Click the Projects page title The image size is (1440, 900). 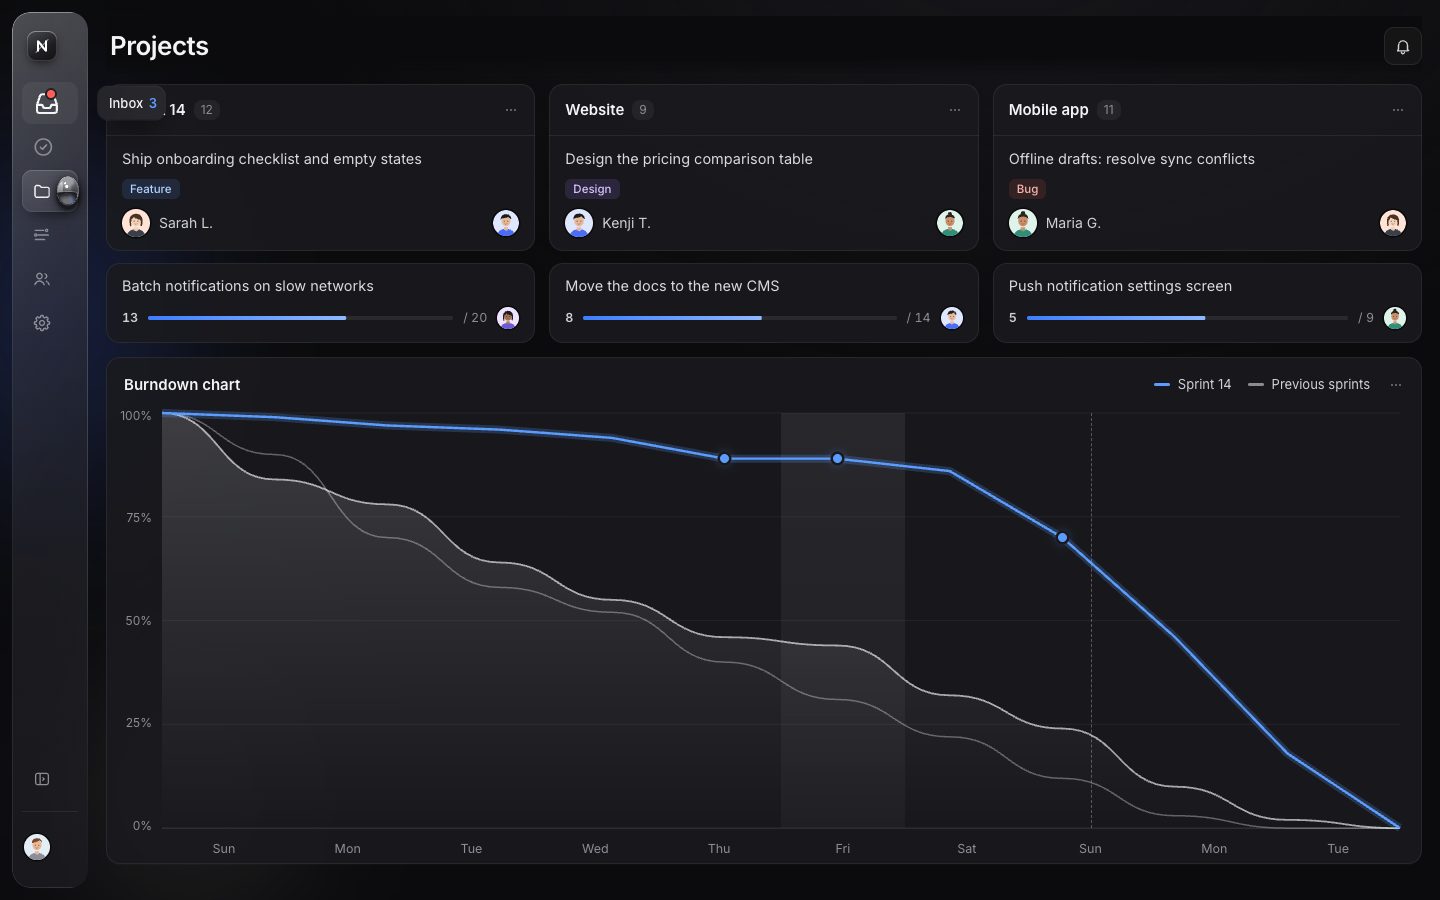coord(159,46)
